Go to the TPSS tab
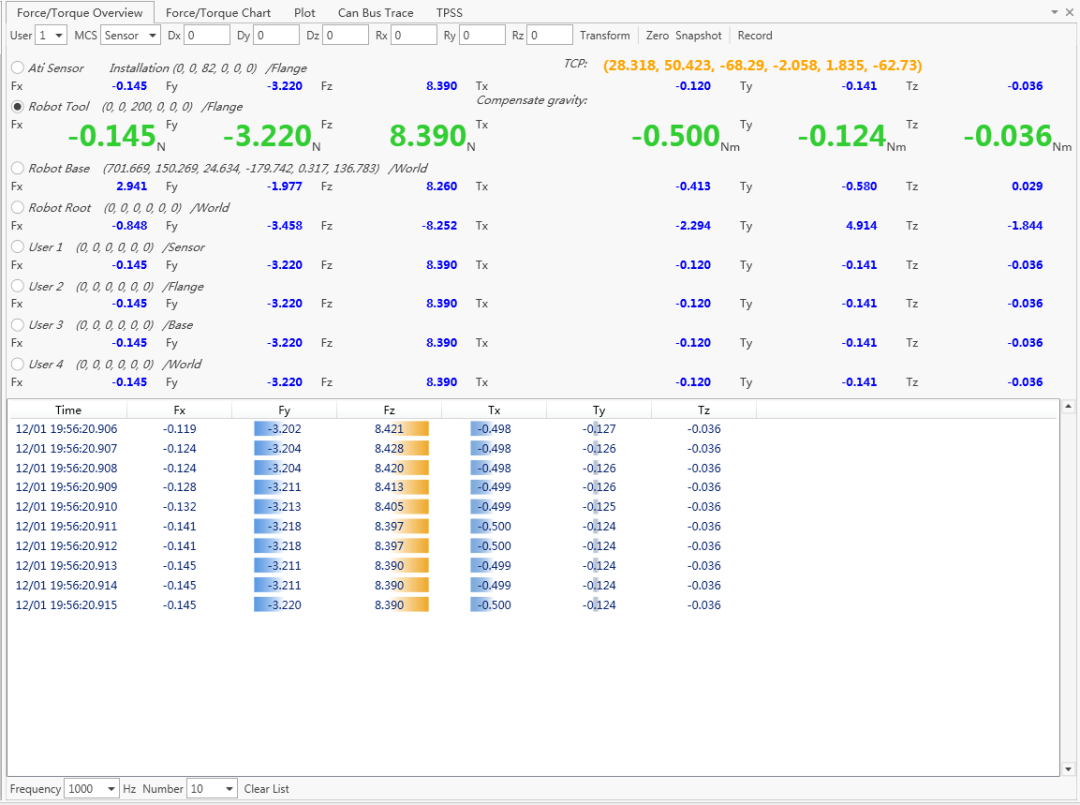 449,13
